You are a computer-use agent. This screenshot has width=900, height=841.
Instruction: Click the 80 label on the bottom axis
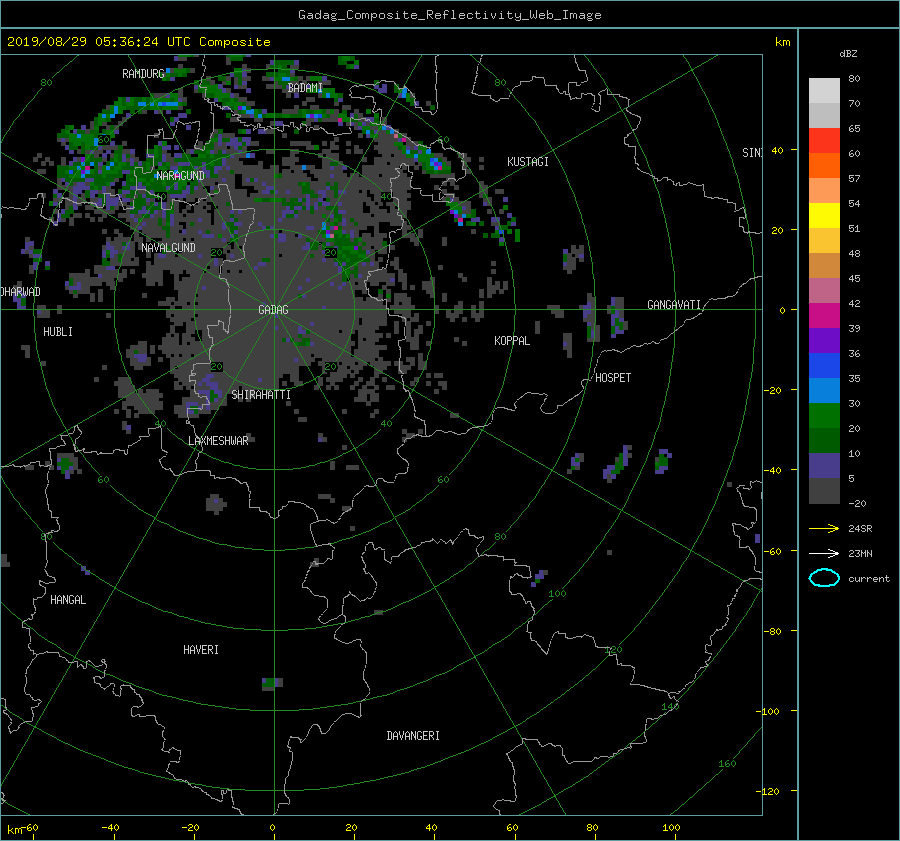point(592,828)
